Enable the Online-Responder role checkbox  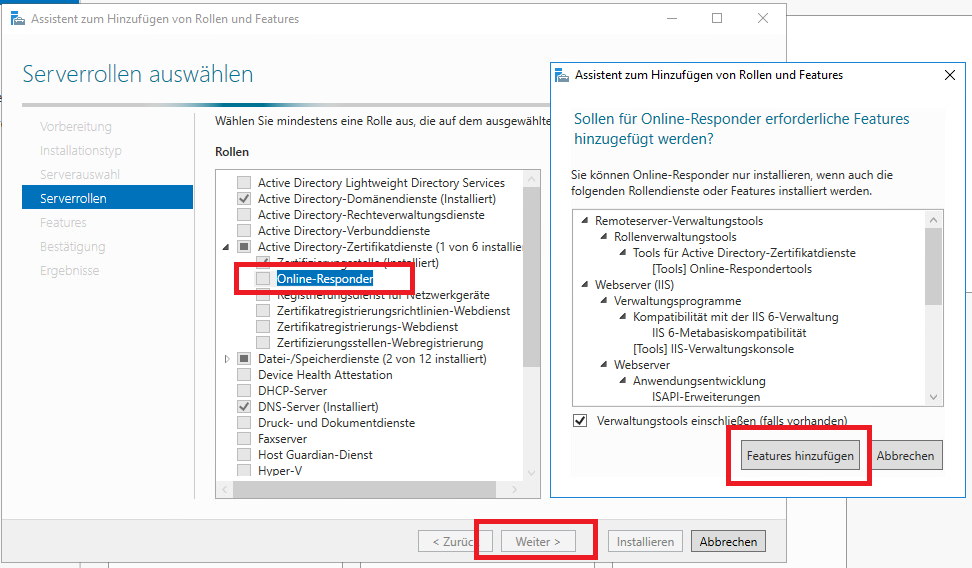pos(263,279)
